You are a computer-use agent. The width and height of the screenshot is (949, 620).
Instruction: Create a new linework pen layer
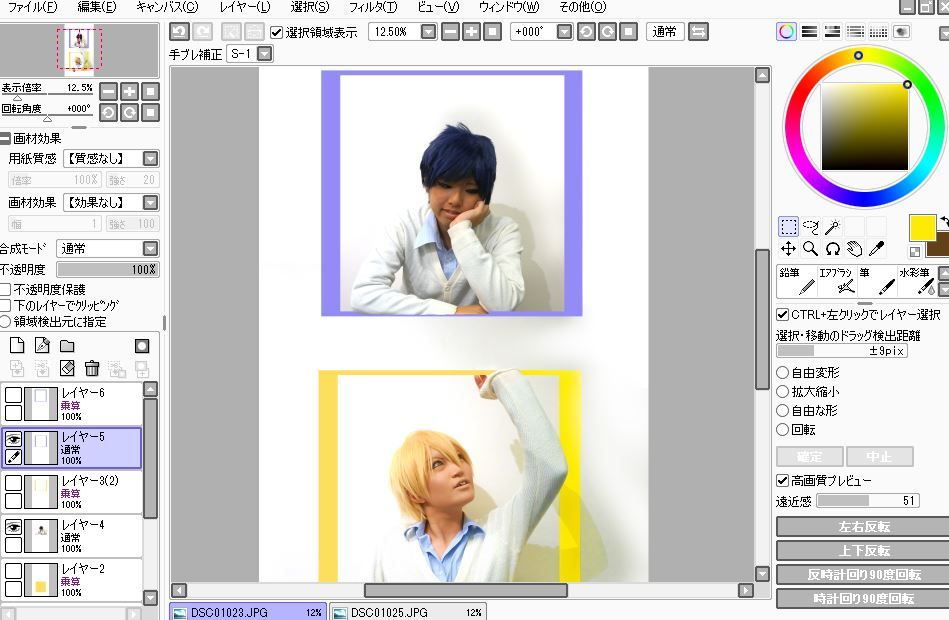(x=42, y=346)
